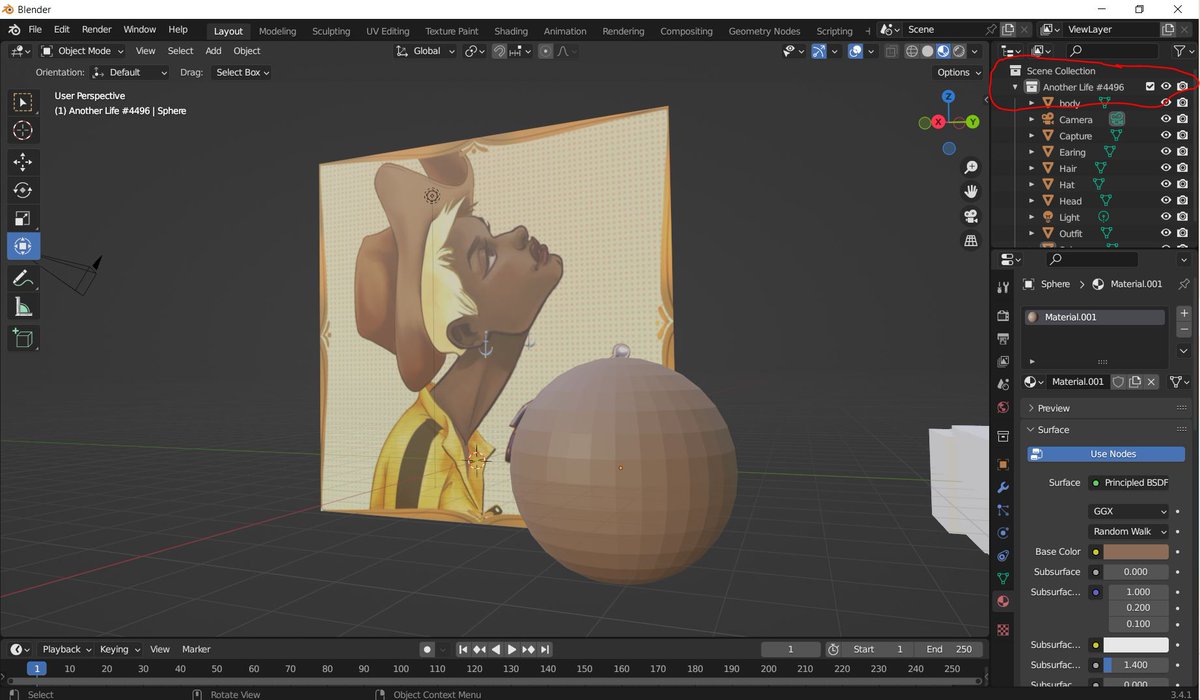Select the Annotate tool
1200x700 pixels.
point(23,279)
